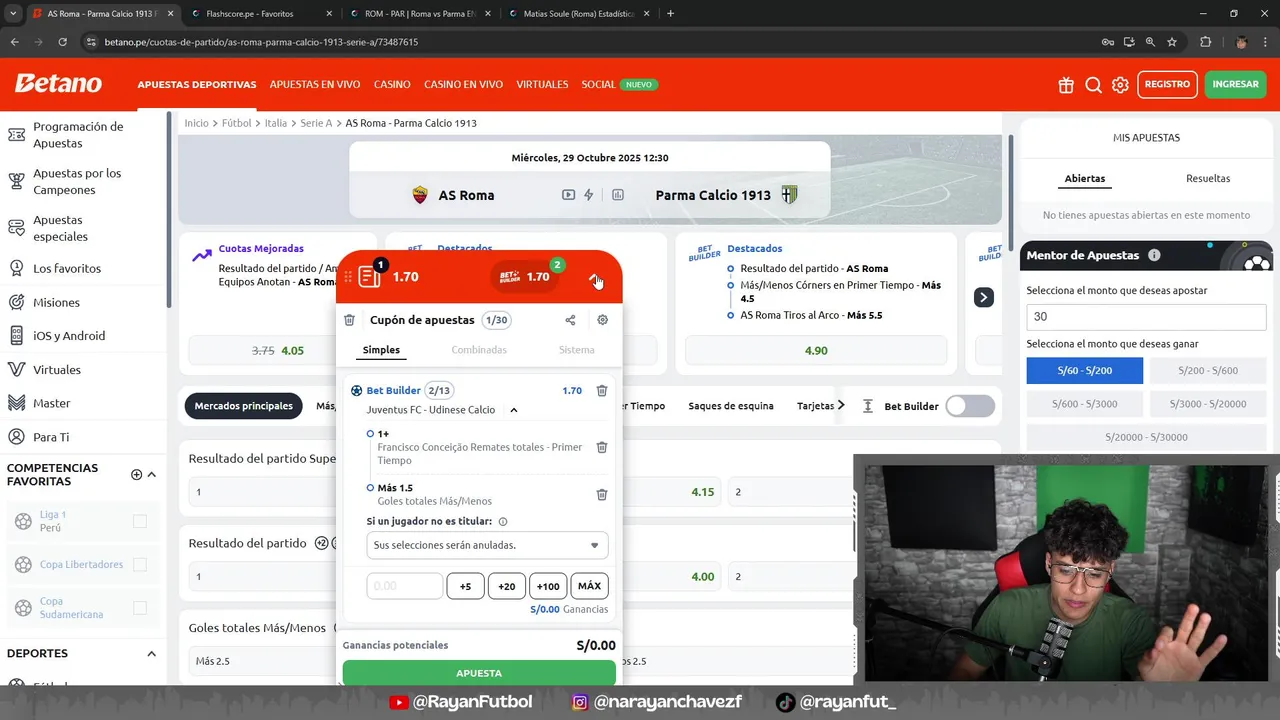Switch to the Combinadas tab
The image size is (1280, 720).
(x=479, y=350)
